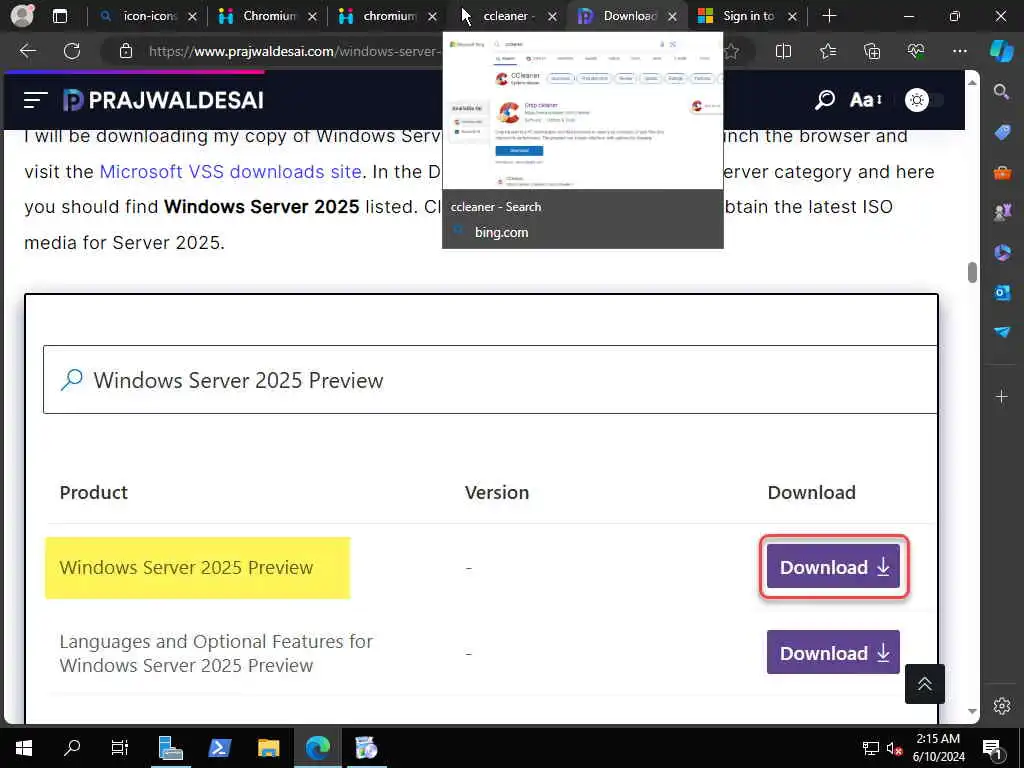Open sidebar Tools briefcase icon
This screenshot has width=1024, height=768.
(1002, 173)
